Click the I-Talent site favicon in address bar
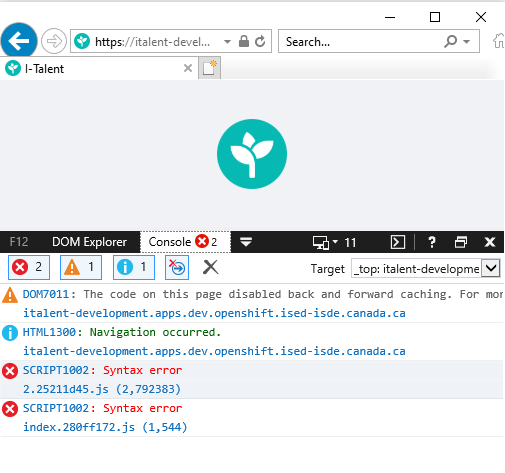The image size is (505, 473). 82,41
